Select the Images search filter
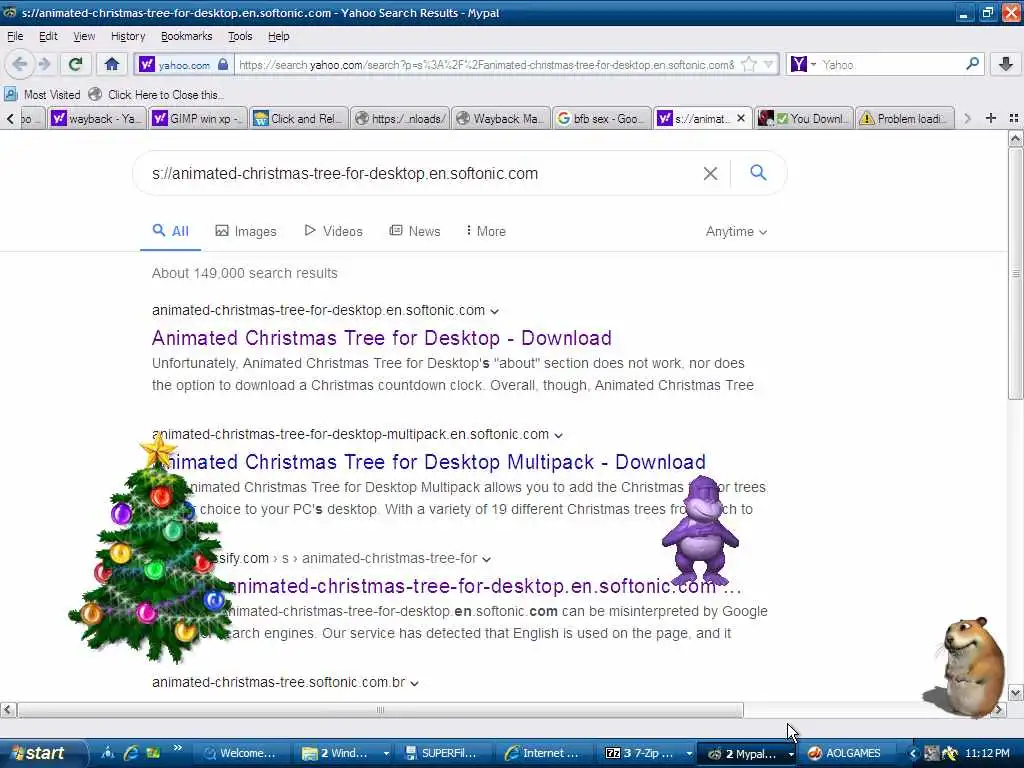The height and width of the screenshot is (768, 1024). coord(246,231)
